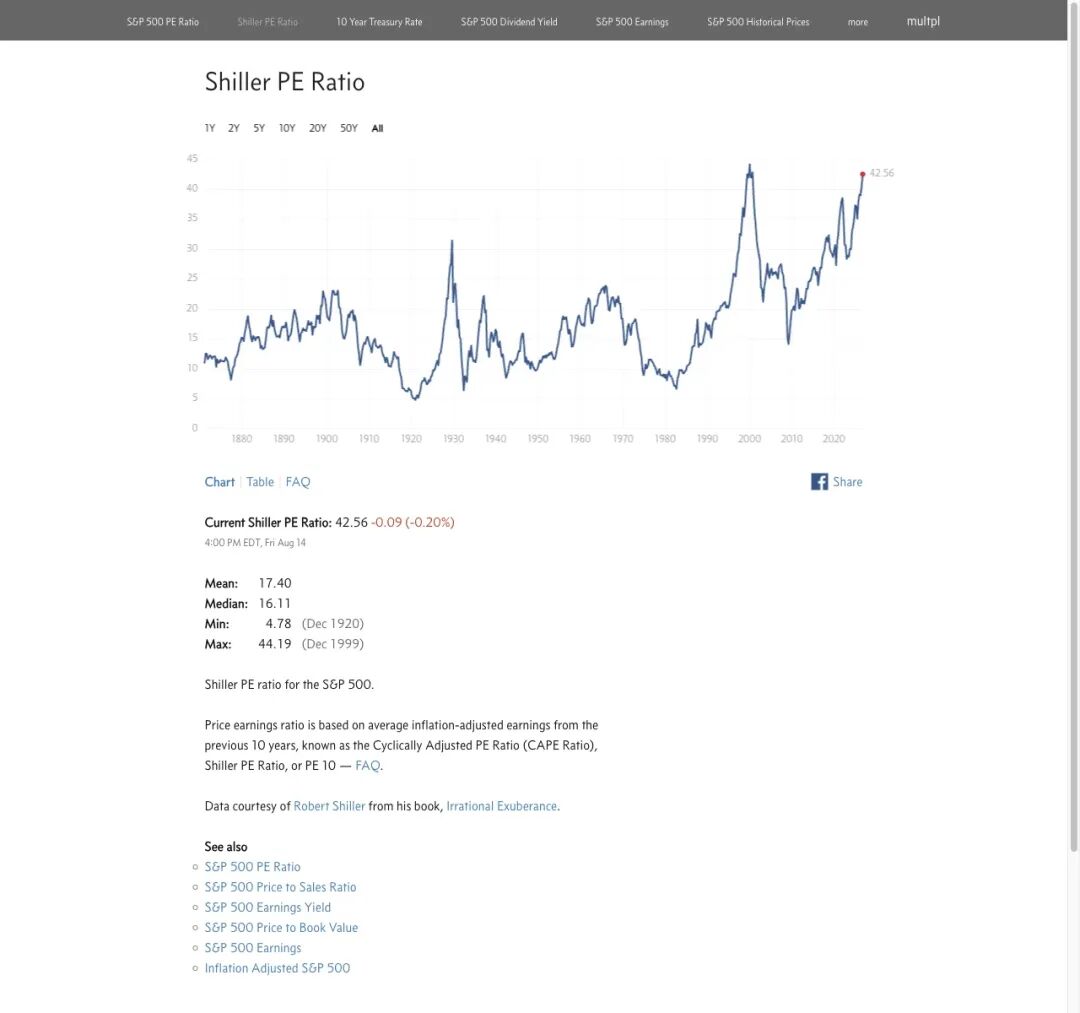Select the 5Y chart range
This screenshot has height=1013, width=1080.
(x=259, y=128)
